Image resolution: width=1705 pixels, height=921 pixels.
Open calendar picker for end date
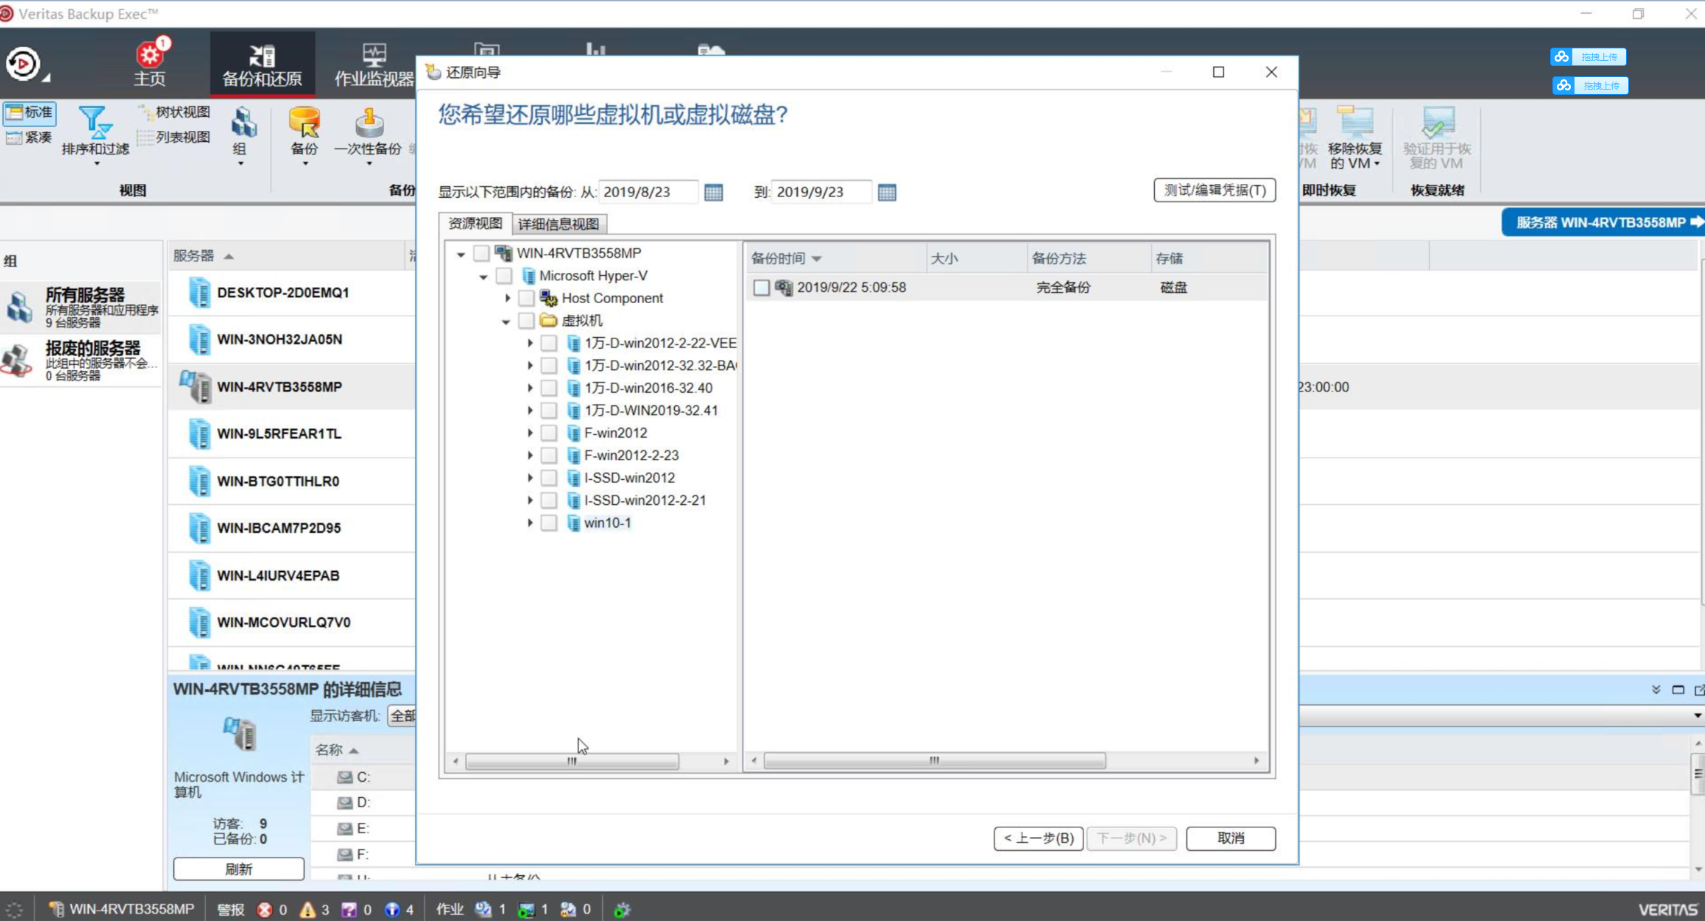[887, 192]
